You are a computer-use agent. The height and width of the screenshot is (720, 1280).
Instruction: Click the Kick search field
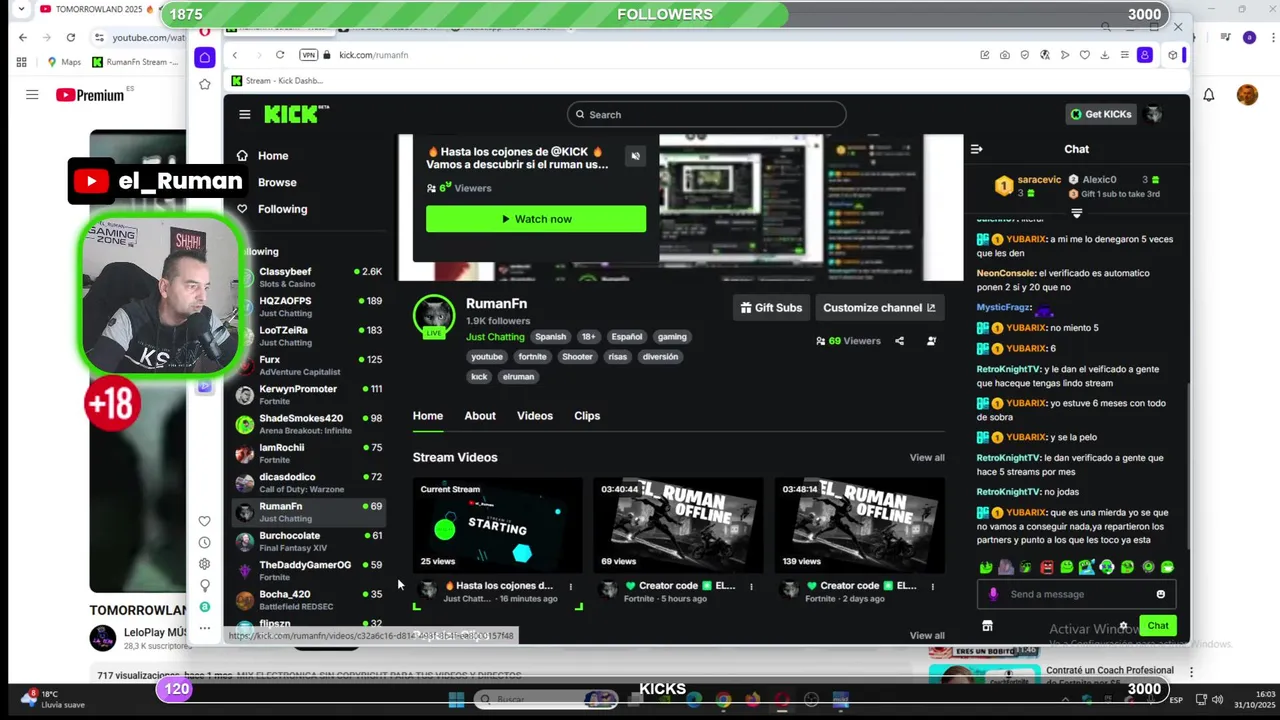click(x=706, y=114)
